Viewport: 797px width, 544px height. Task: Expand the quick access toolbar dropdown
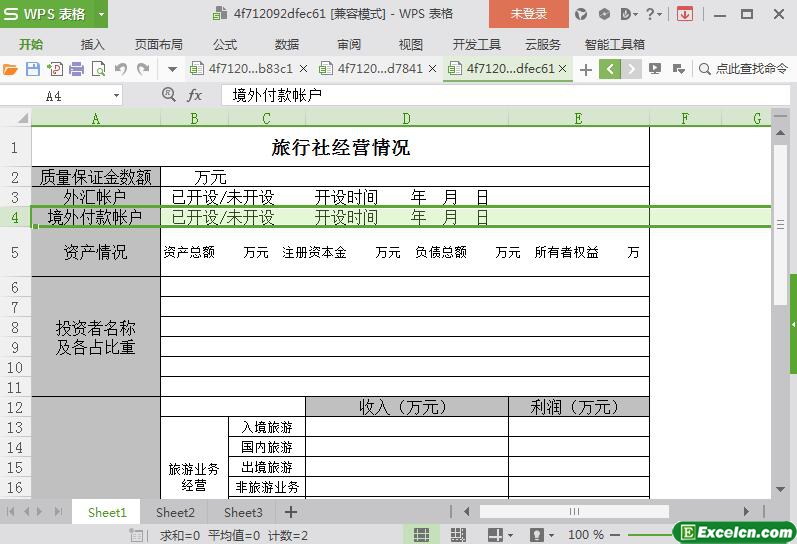click(x=172, y=69)
